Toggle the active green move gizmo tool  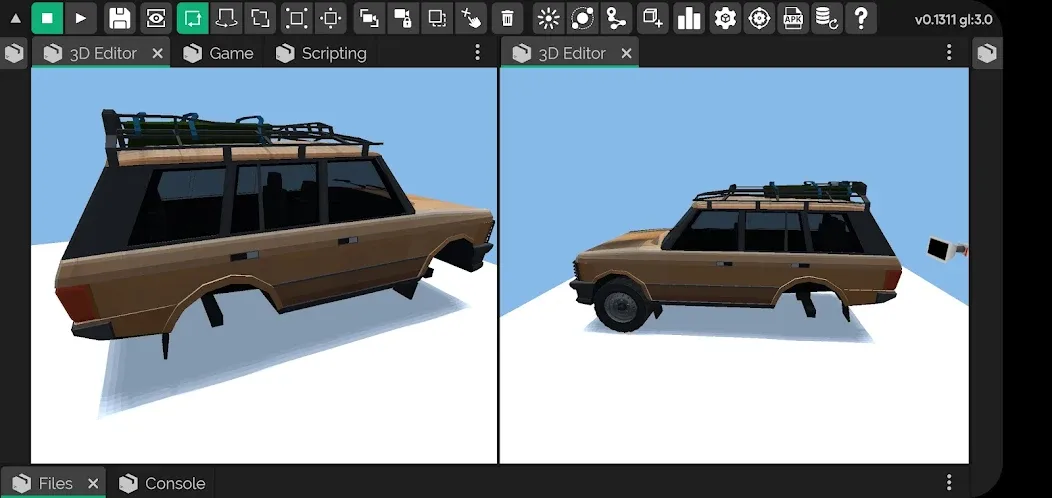coord(192,18)
